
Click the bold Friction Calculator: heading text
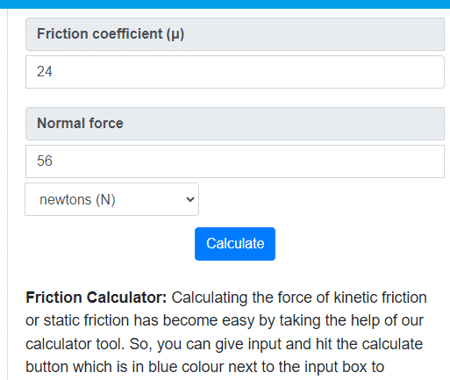click(96, 297)
